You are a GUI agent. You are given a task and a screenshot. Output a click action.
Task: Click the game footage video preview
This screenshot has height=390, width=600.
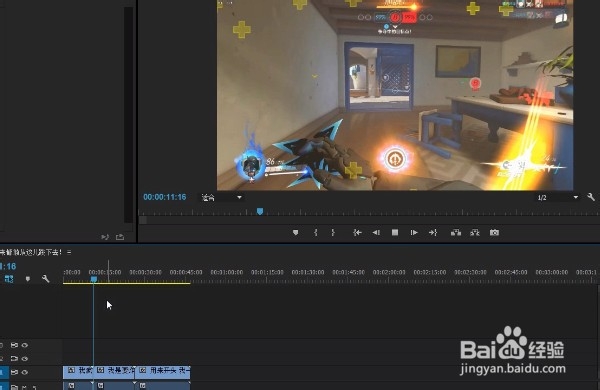point(395,95)
